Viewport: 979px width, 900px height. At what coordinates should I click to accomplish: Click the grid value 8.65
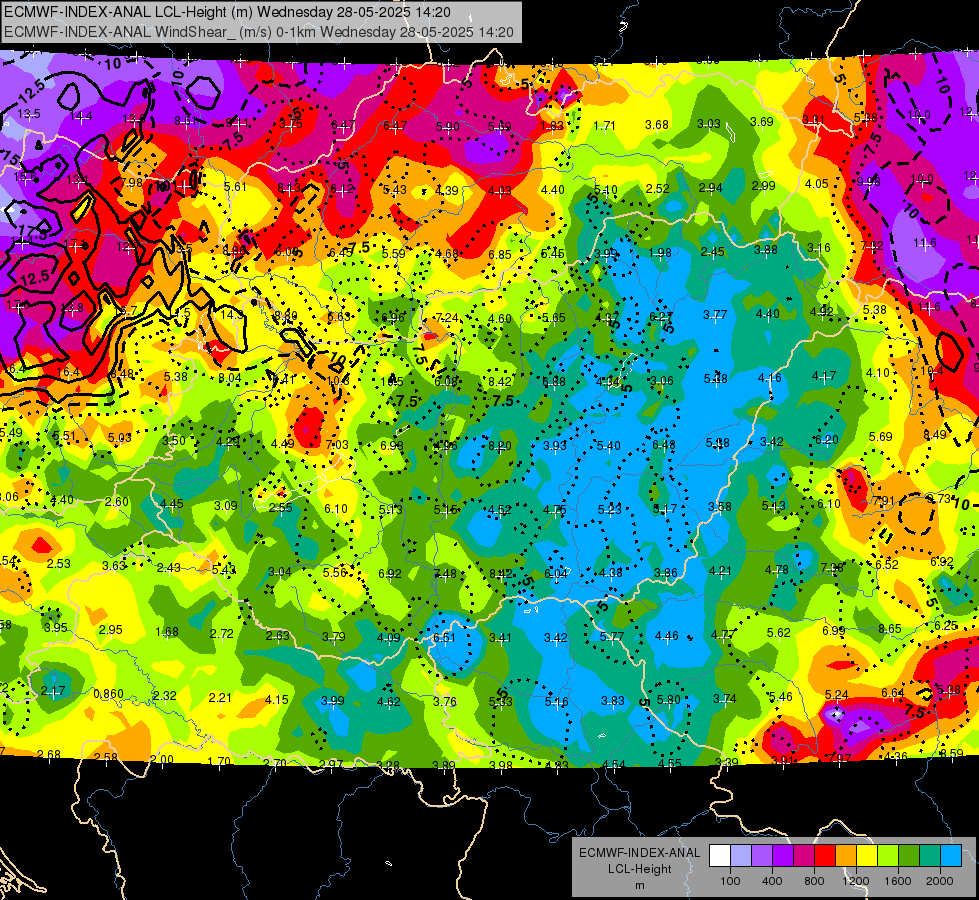[x=890, y=629]
